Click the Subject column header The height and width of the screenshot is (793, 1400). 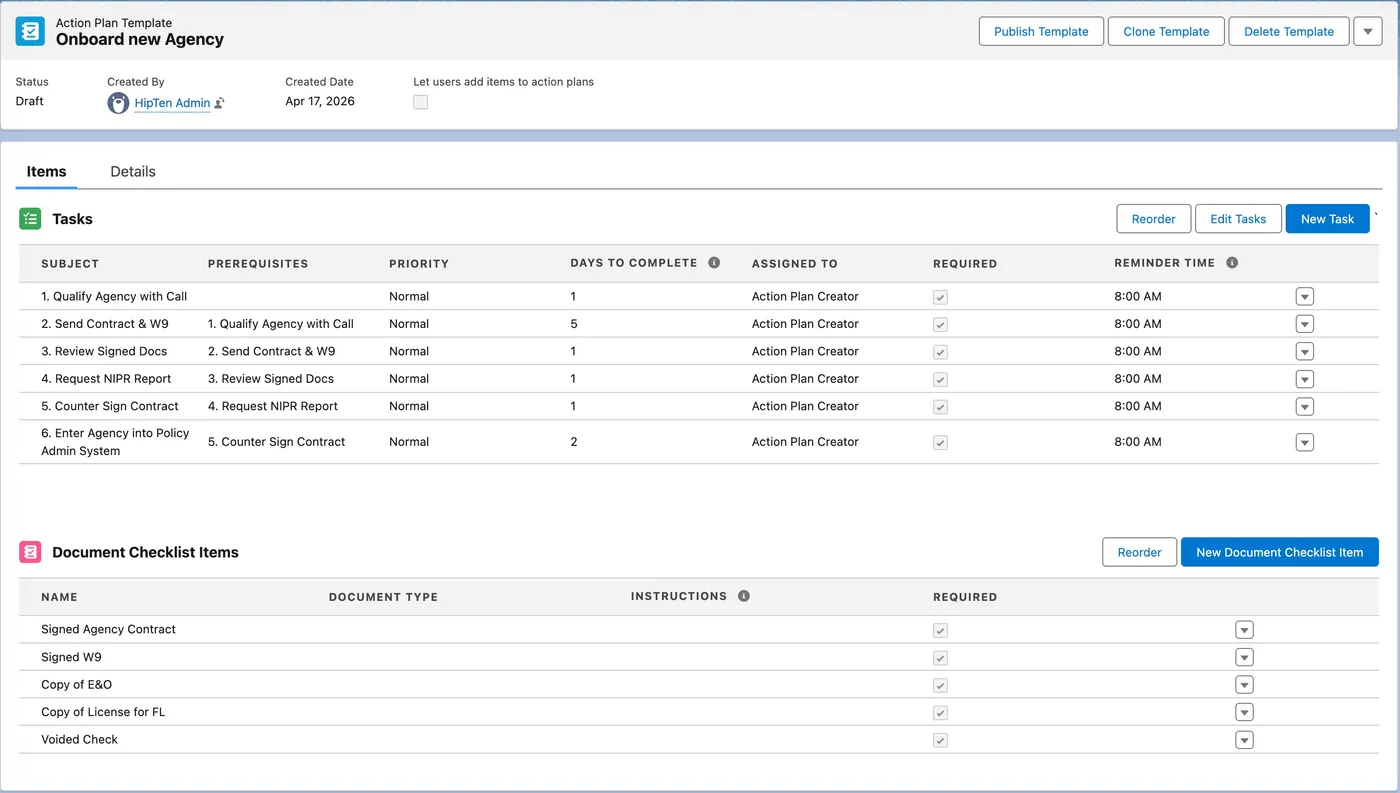click(x=70, y=264)
